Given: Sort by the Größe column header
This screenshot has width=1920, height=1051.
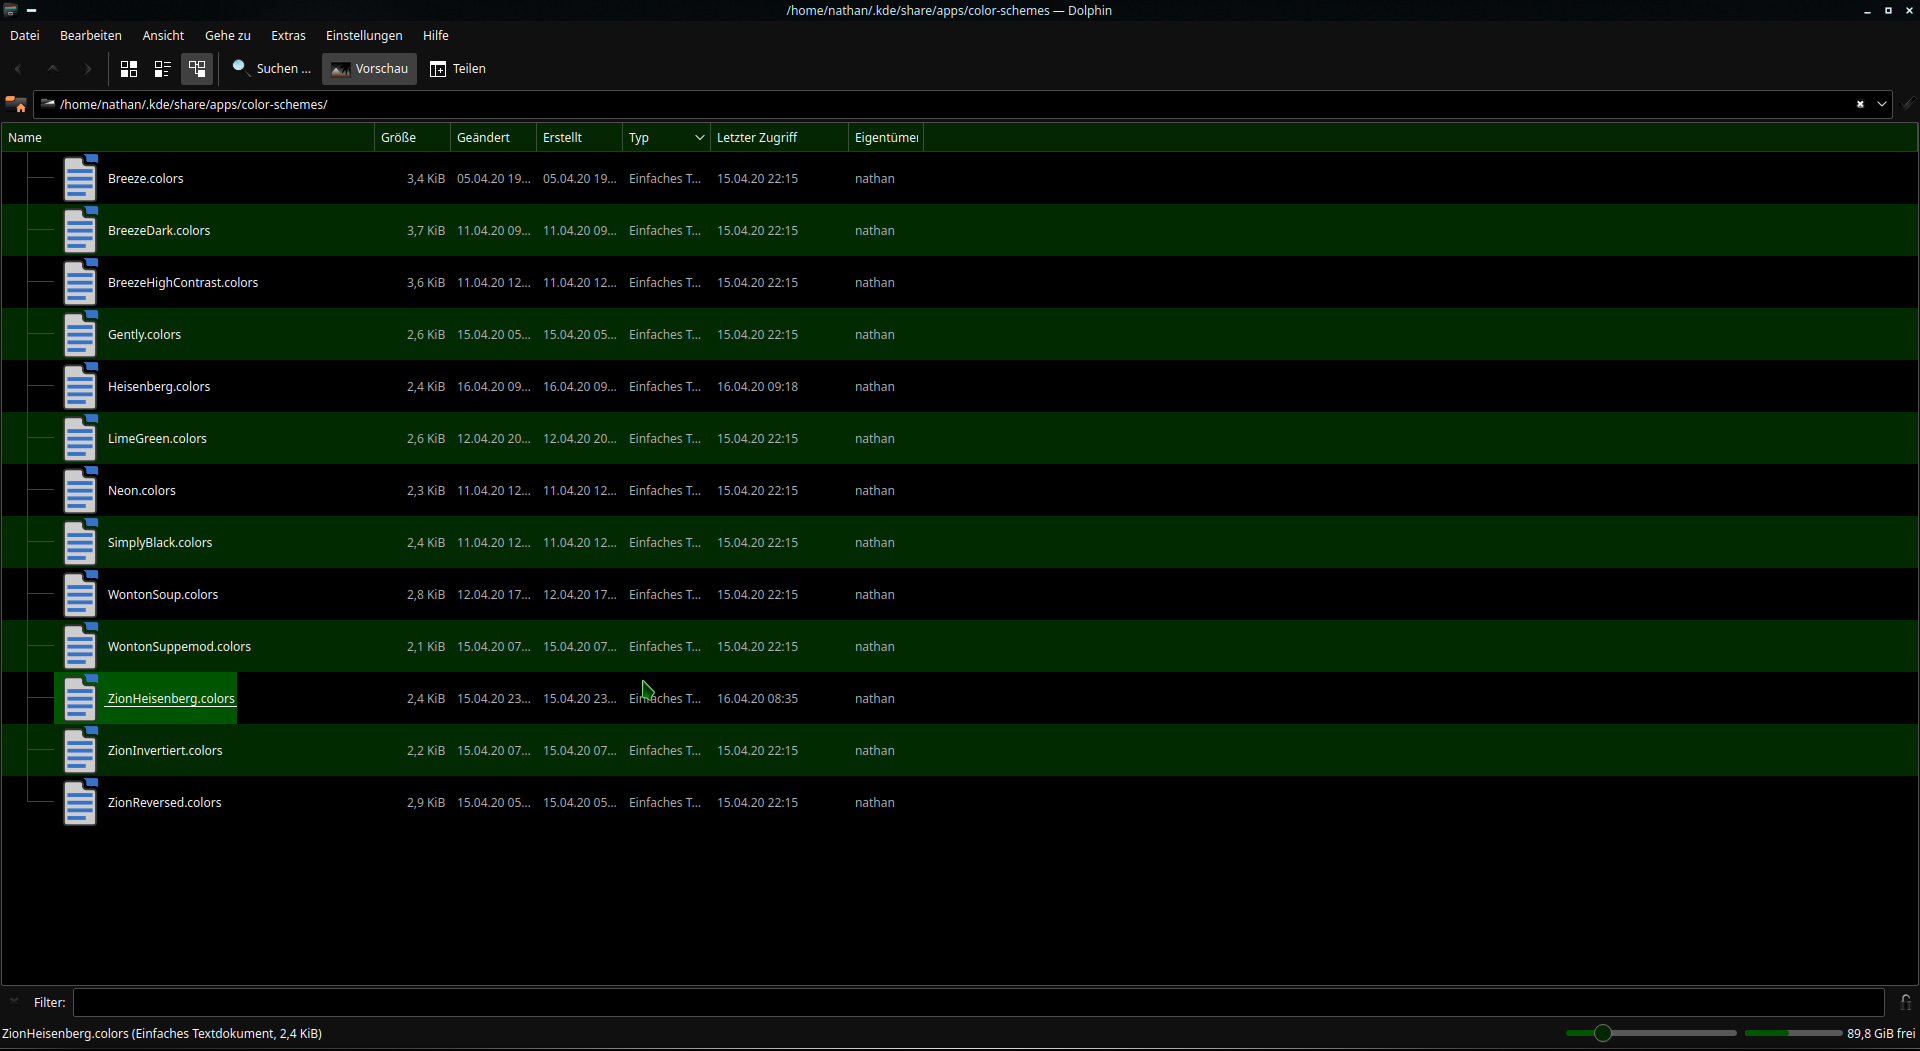Looking at the screenshot, I should 412,138.
